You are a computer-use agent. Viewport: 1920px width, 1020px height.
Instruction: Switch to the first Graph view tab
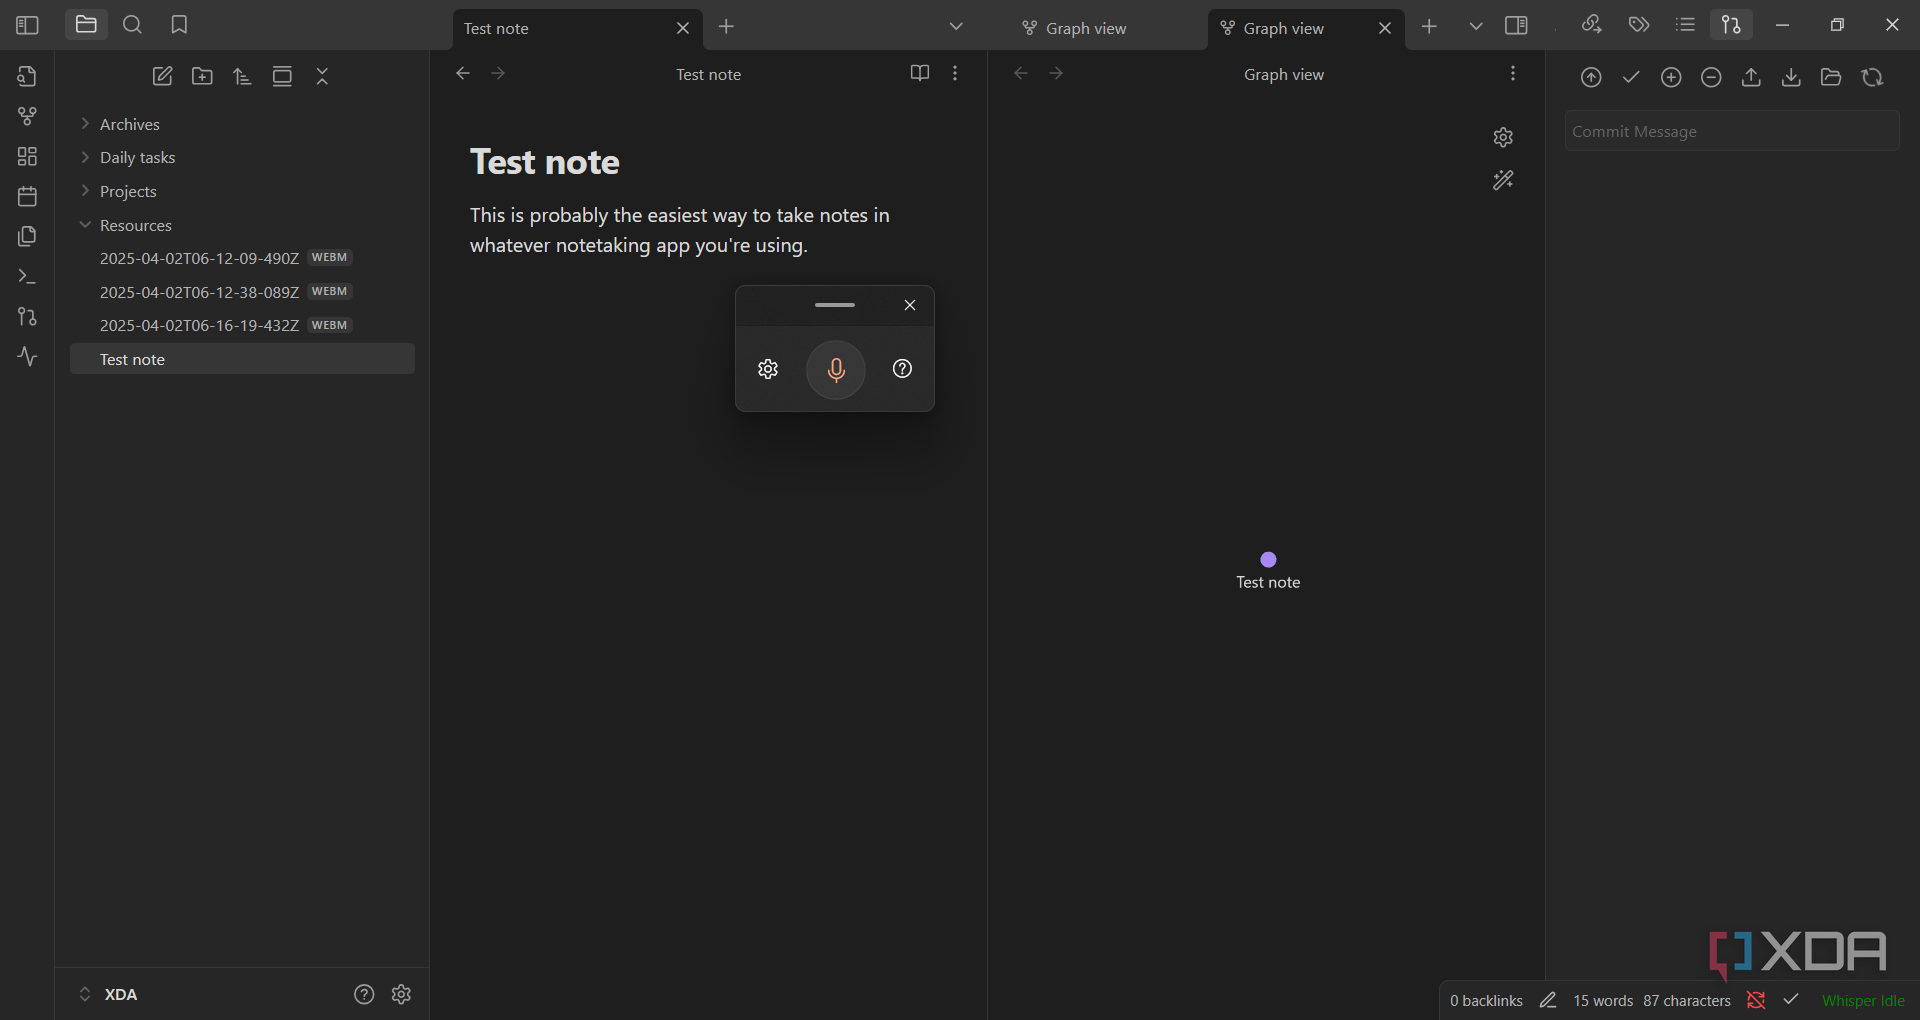pos(1085,28)
